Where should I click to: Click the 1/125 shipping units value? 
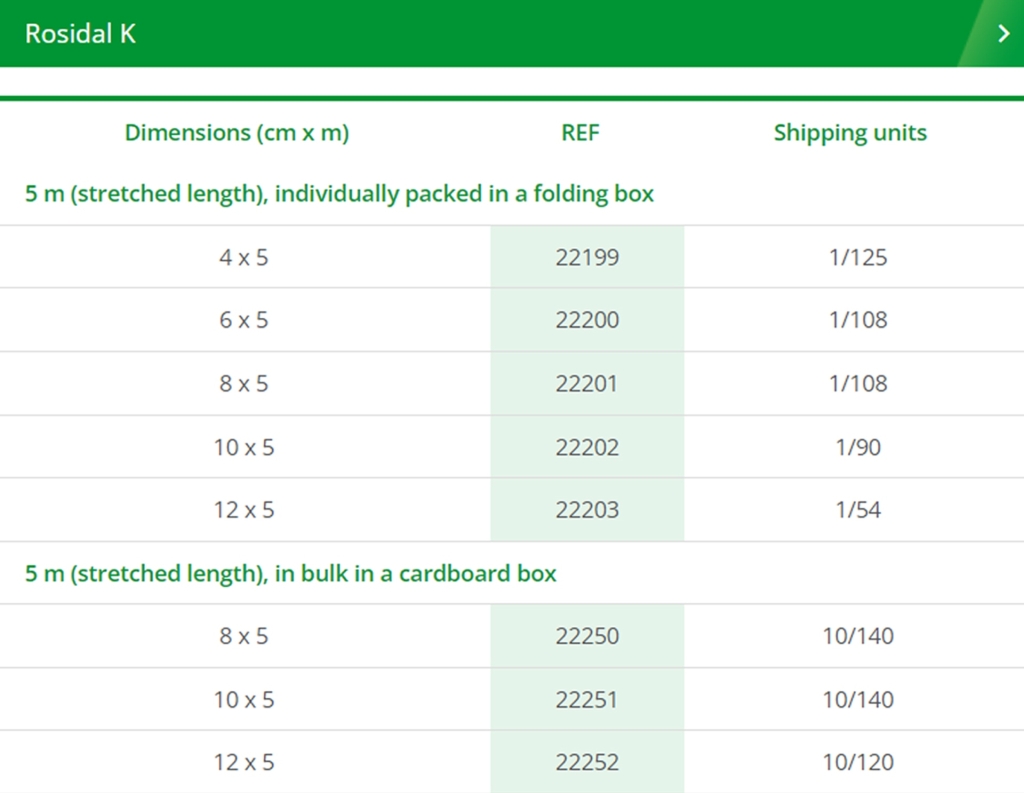[x=858, y=257]
